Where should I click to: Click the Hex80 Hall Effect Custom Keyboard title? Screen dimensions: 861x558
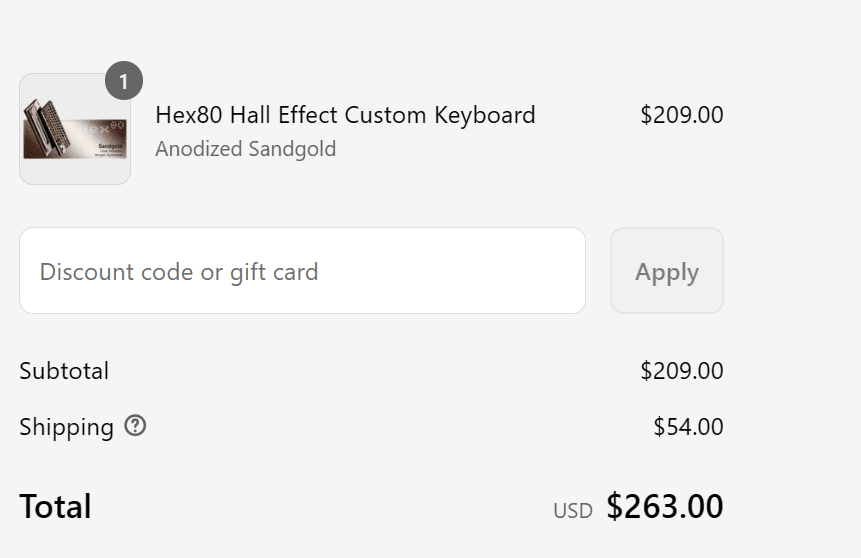pos(345,115)
